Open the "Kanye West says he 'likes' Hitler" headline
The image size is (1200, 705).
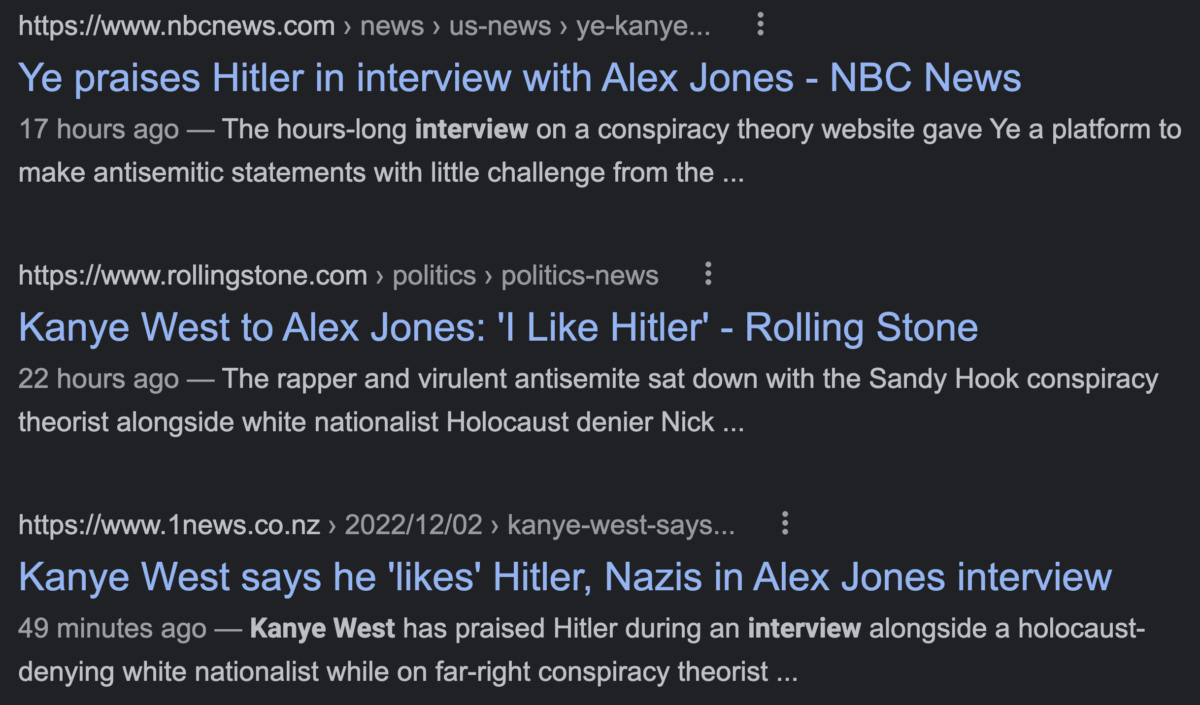(565, 576)
